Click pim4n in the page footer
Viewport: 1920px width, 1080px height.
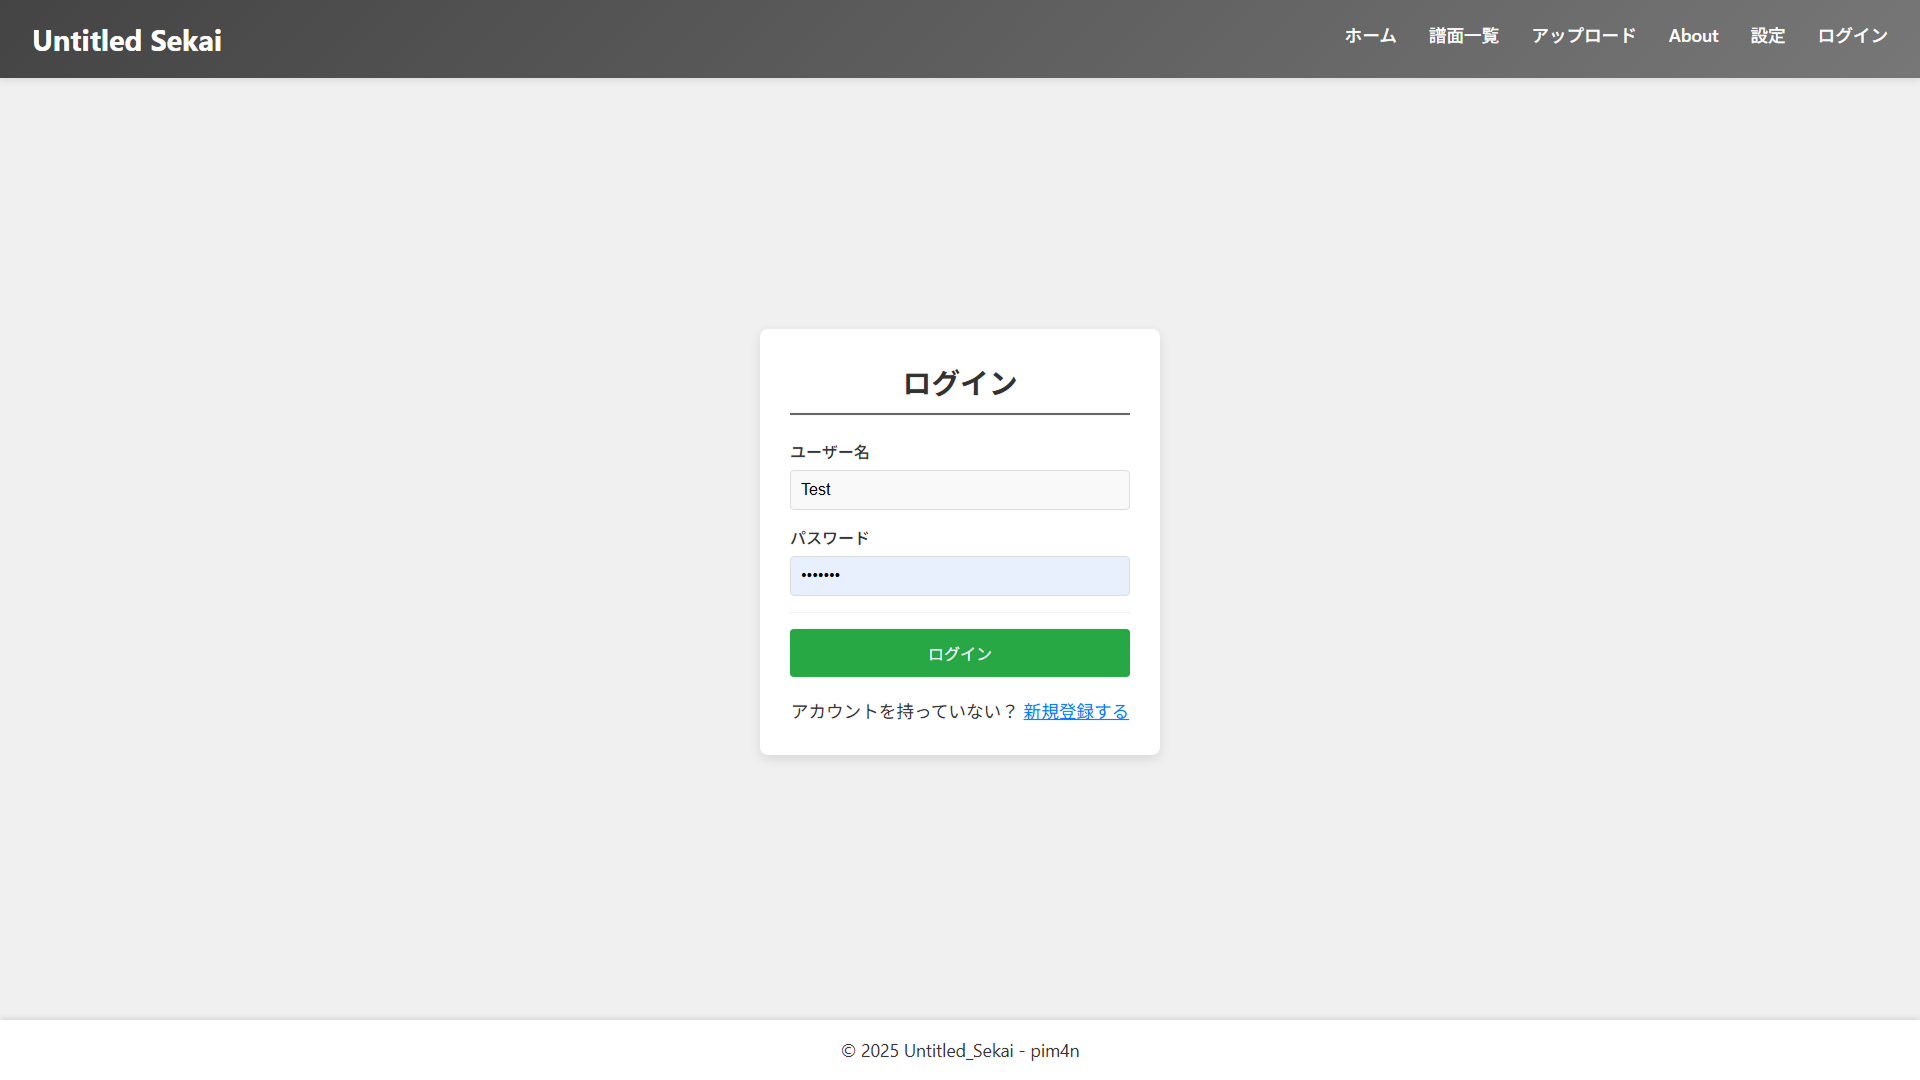[1053, 1050]
